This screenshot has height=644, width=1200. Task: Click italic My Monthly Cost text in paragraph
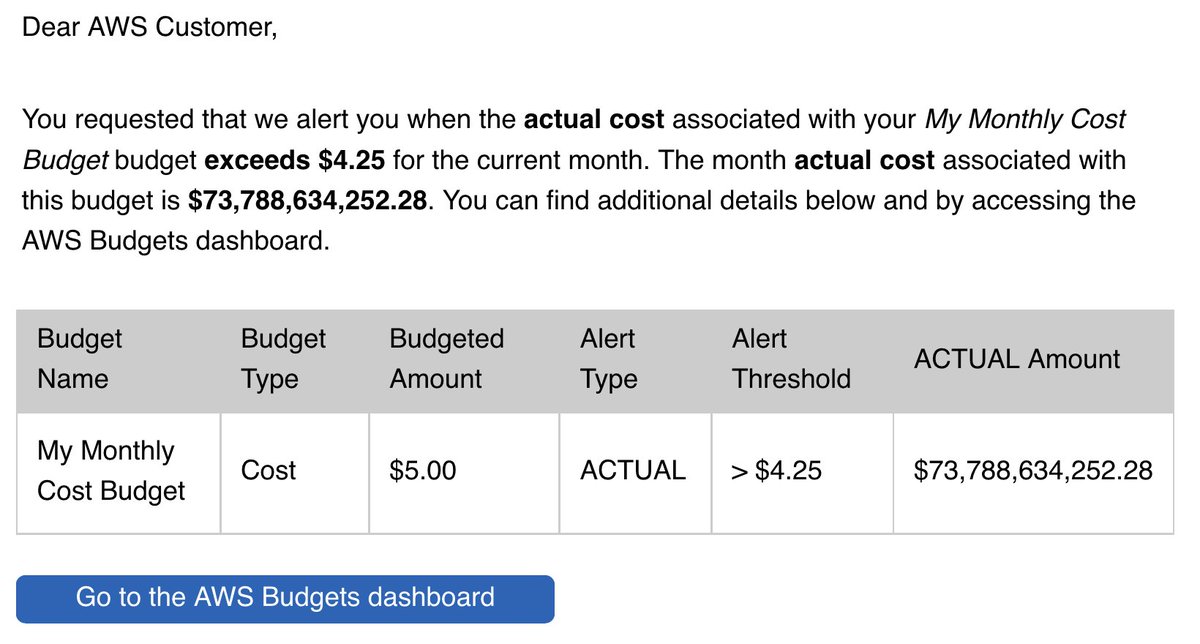pos(1025,120)
